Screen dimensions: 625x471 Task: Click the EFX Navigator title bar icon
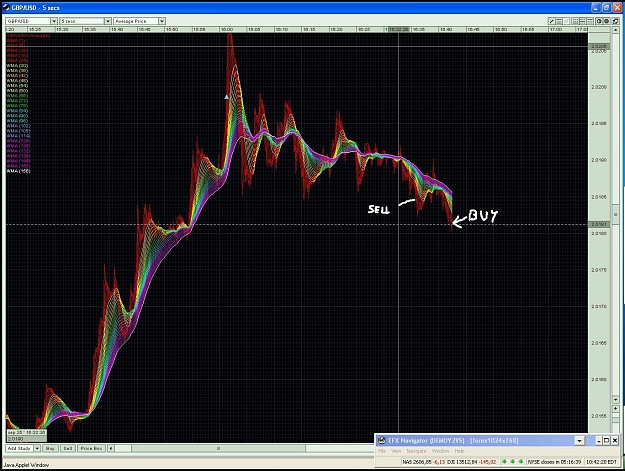[x=382, y=440]
